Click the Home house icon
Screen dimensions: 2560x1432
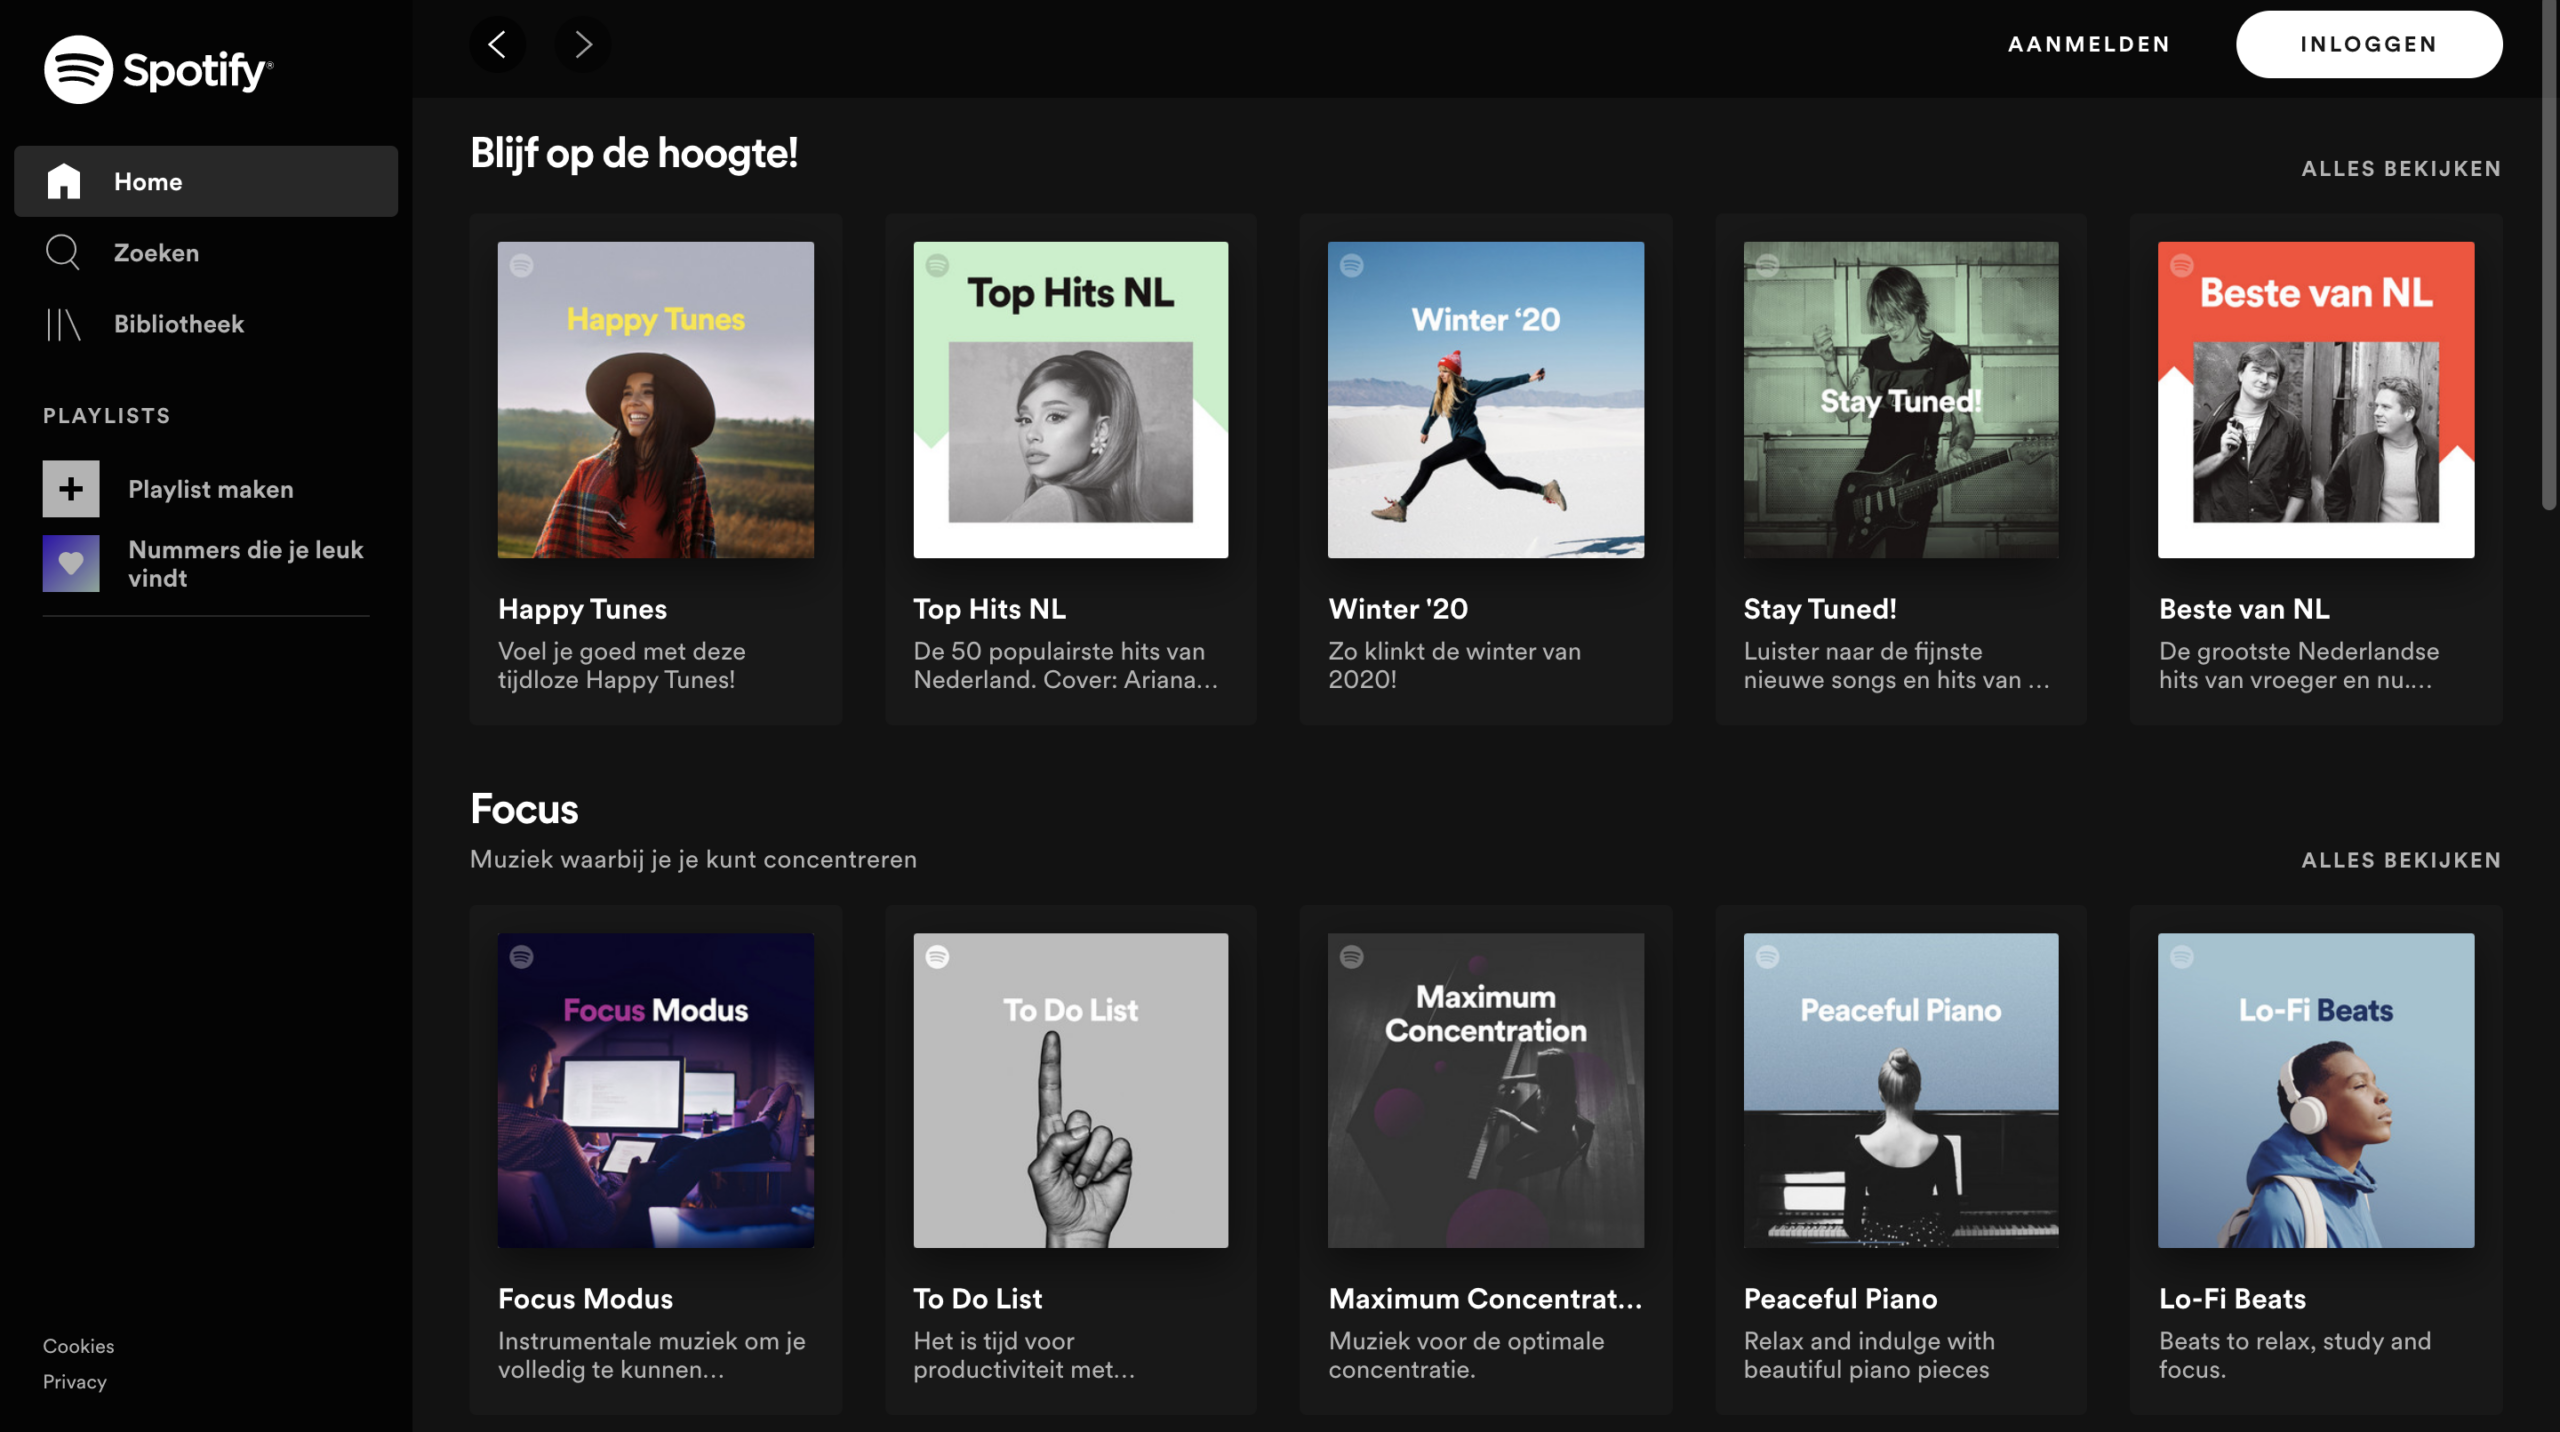click(64, 181)
